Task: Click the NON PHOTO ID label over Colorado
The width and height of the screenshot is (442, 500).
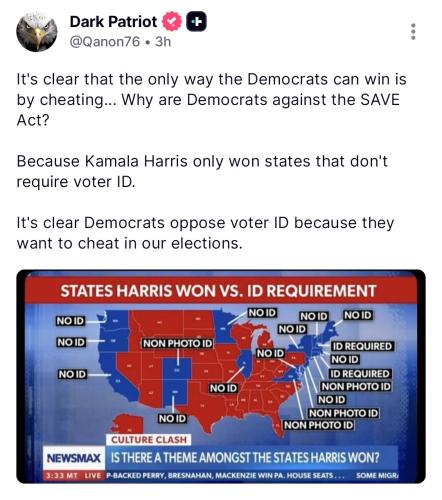Action: pos(178,343)
